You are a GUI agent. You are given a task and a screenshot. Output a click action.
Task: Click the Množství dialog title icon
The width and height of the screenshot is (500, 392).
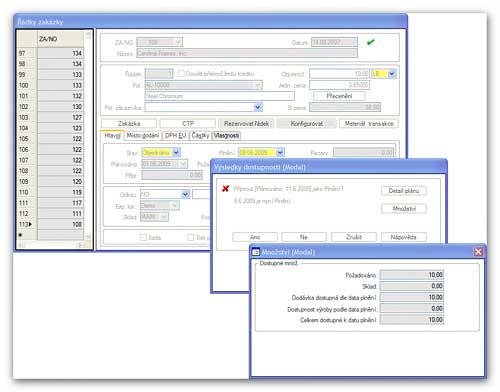[x=256, y=252]
